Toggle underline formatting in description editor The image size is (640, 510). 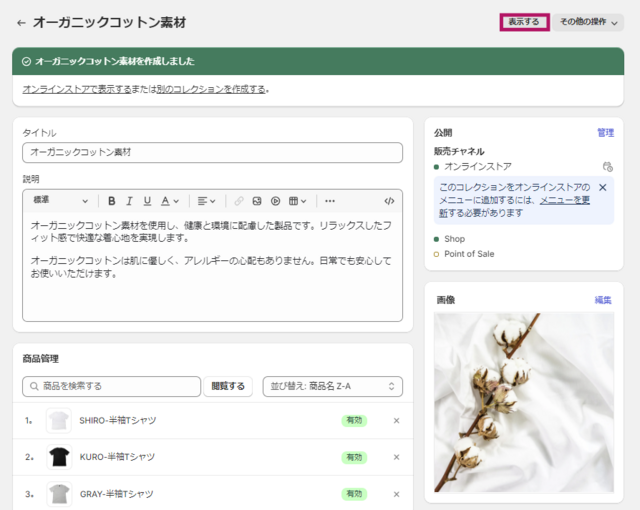(148, 201)
